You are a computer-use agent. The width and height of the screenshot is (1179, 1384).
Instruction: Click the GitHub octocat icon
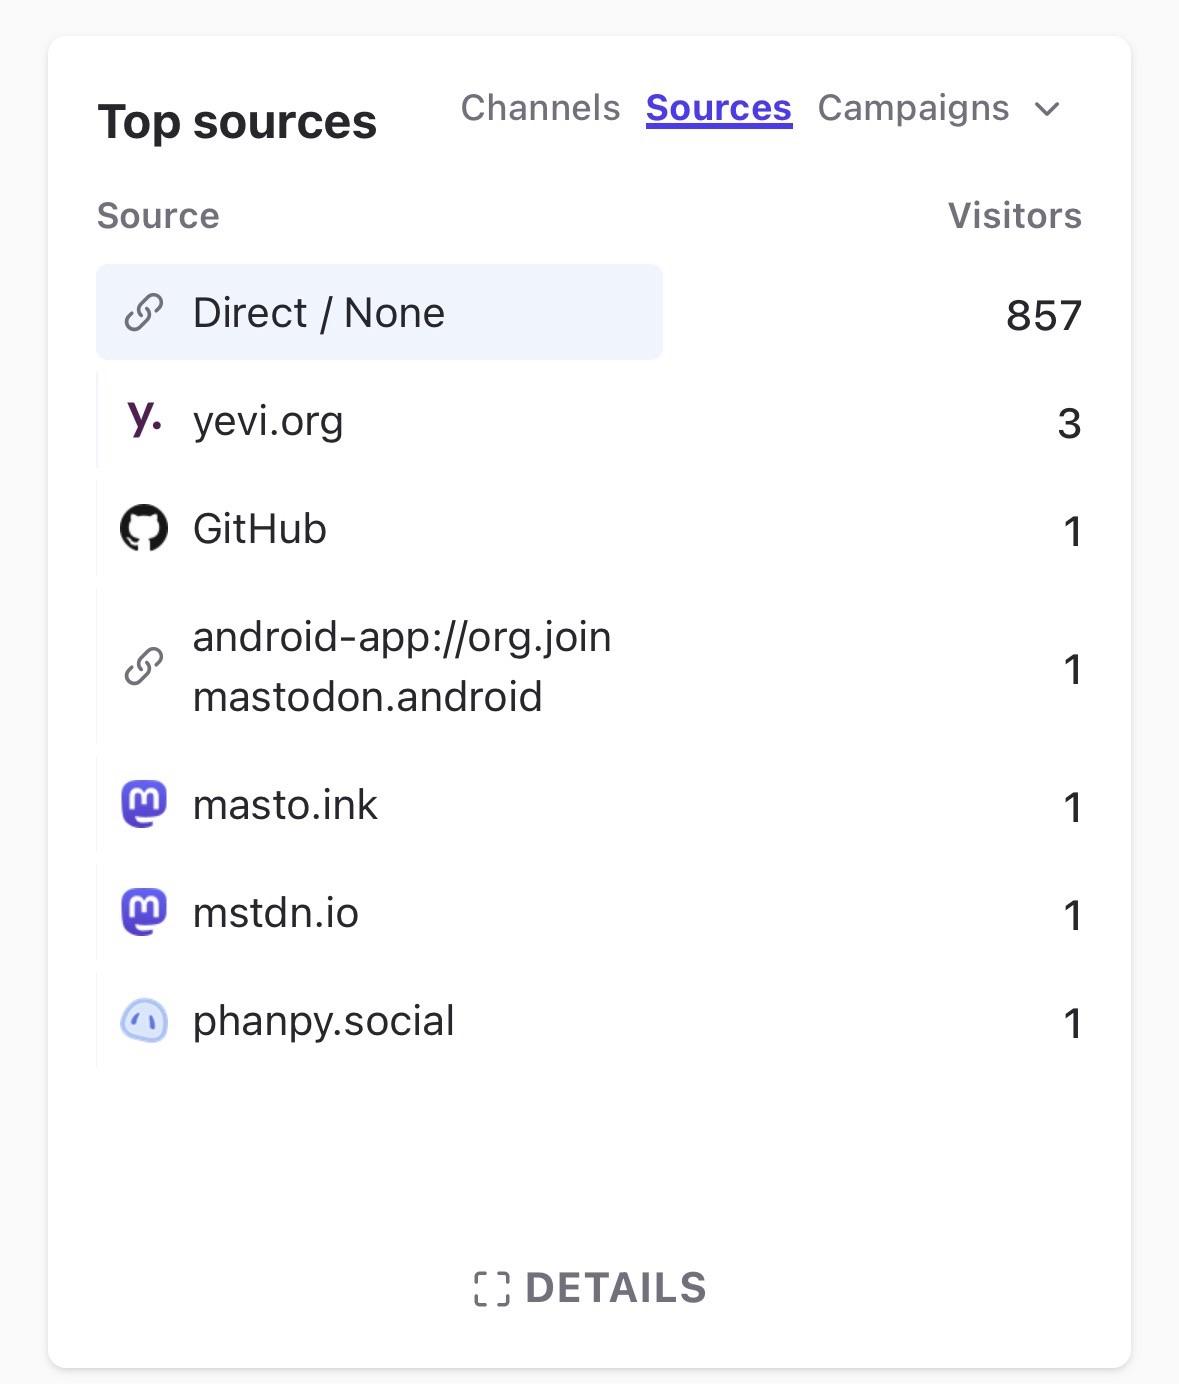coord(144,528)
